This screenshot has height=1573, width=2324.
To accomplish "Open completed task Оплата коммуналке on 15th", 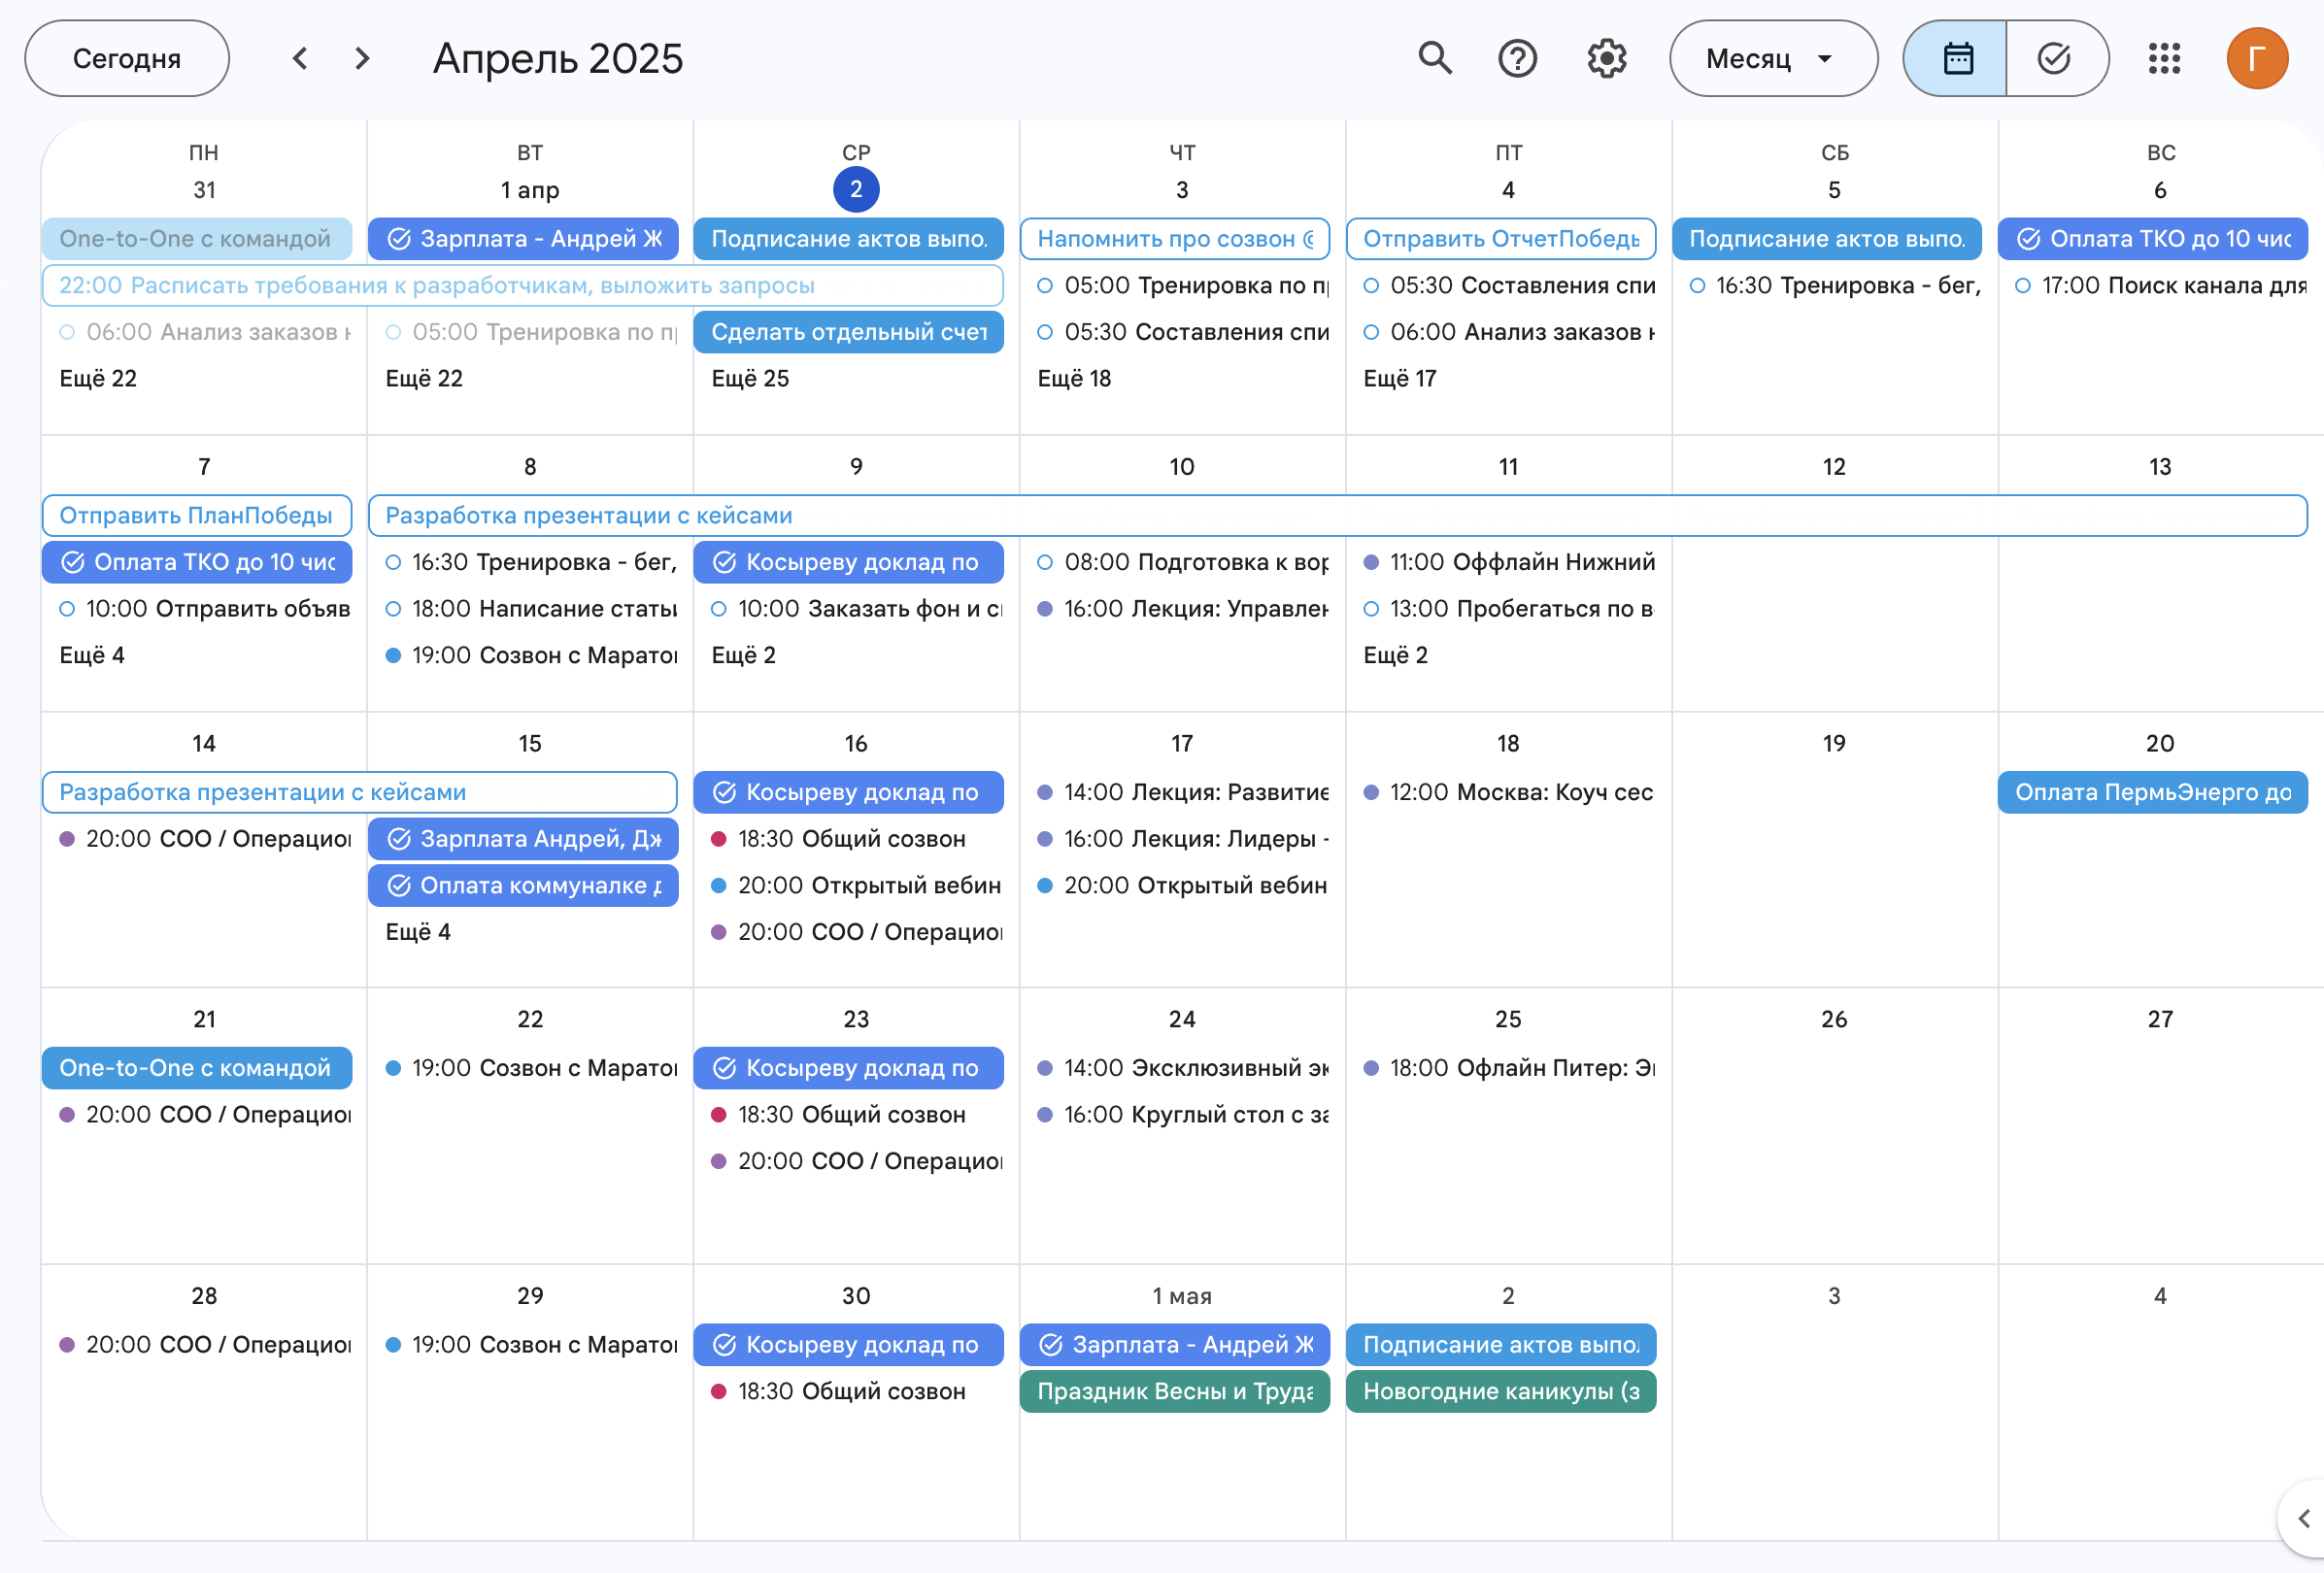I will [523, 885].
